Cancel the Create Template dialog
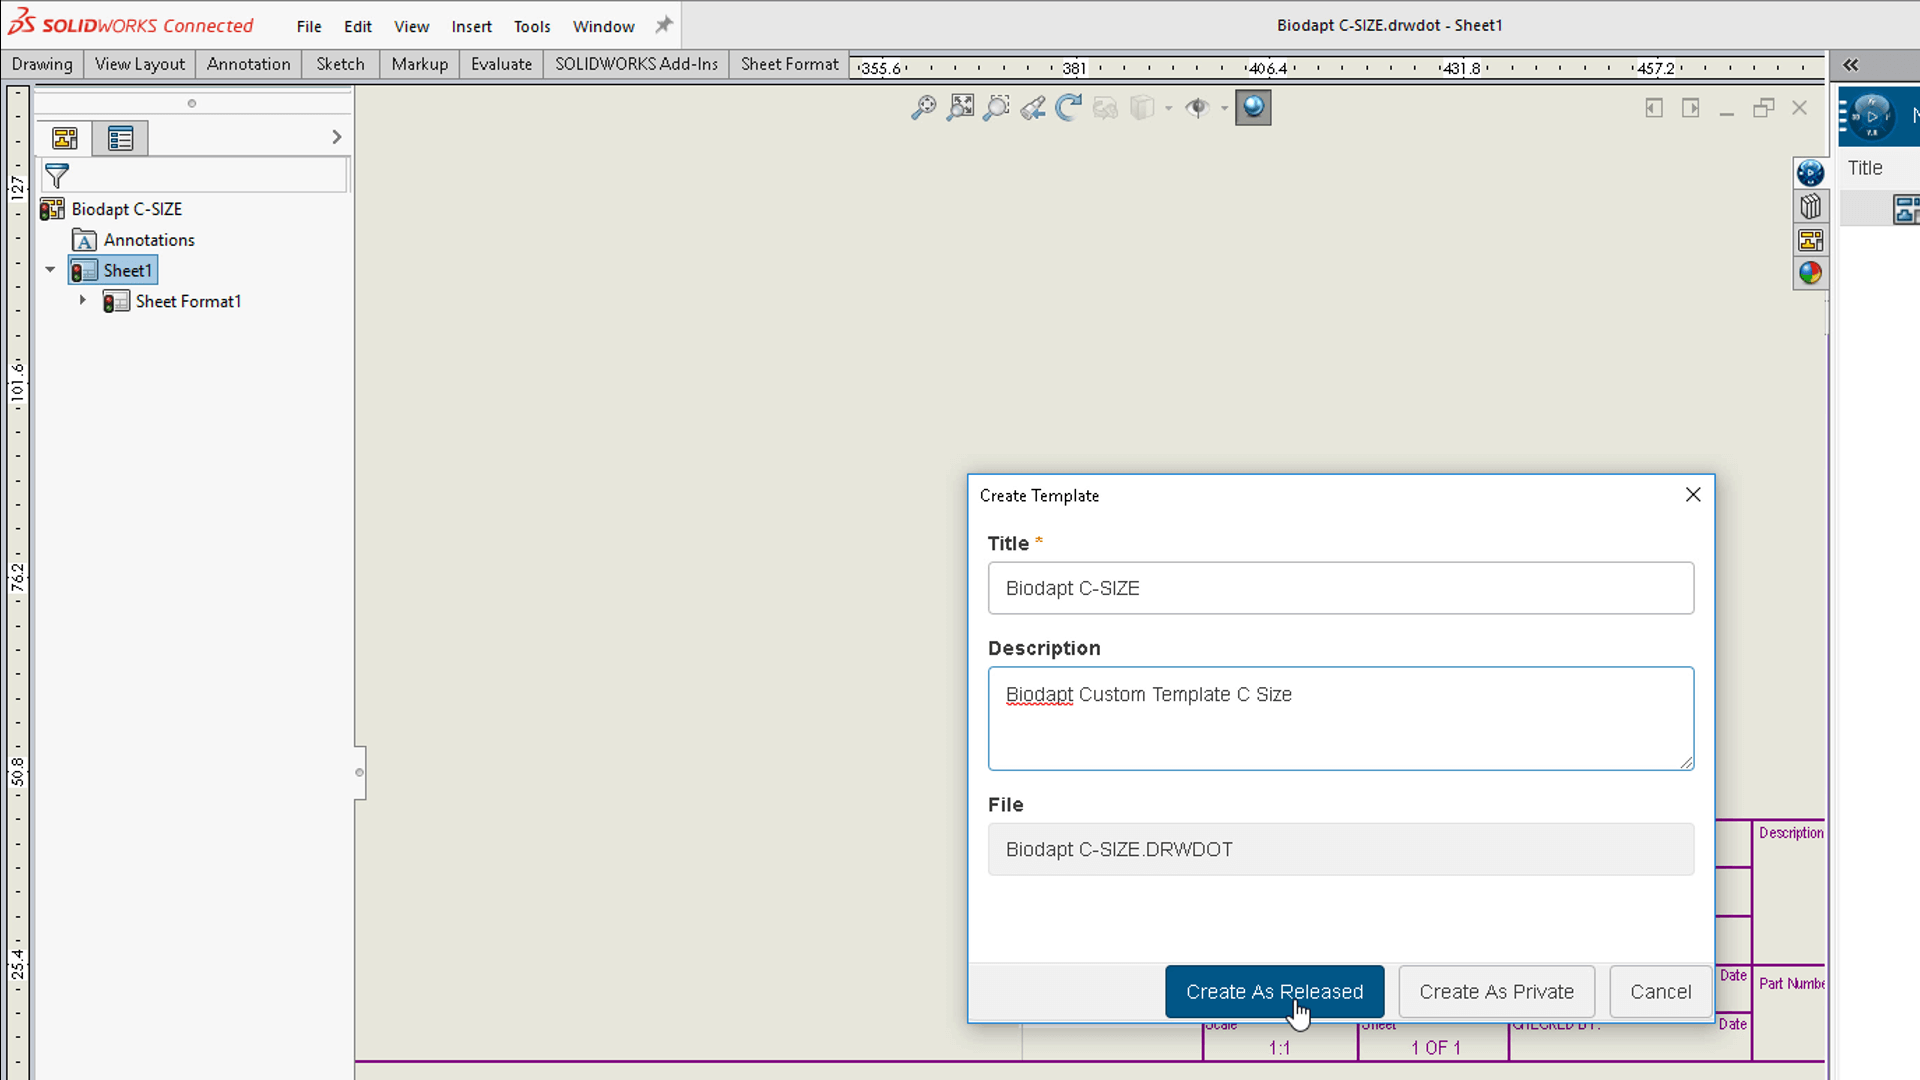 click(1660, 992)
